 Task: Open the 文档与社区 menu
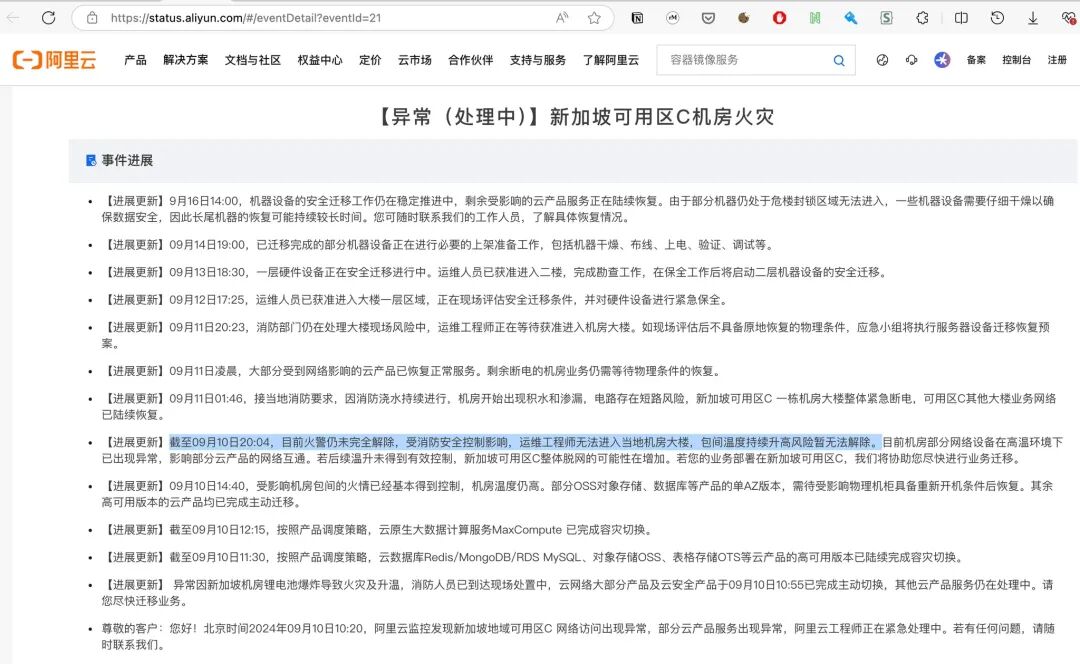[x=253, y=60]
